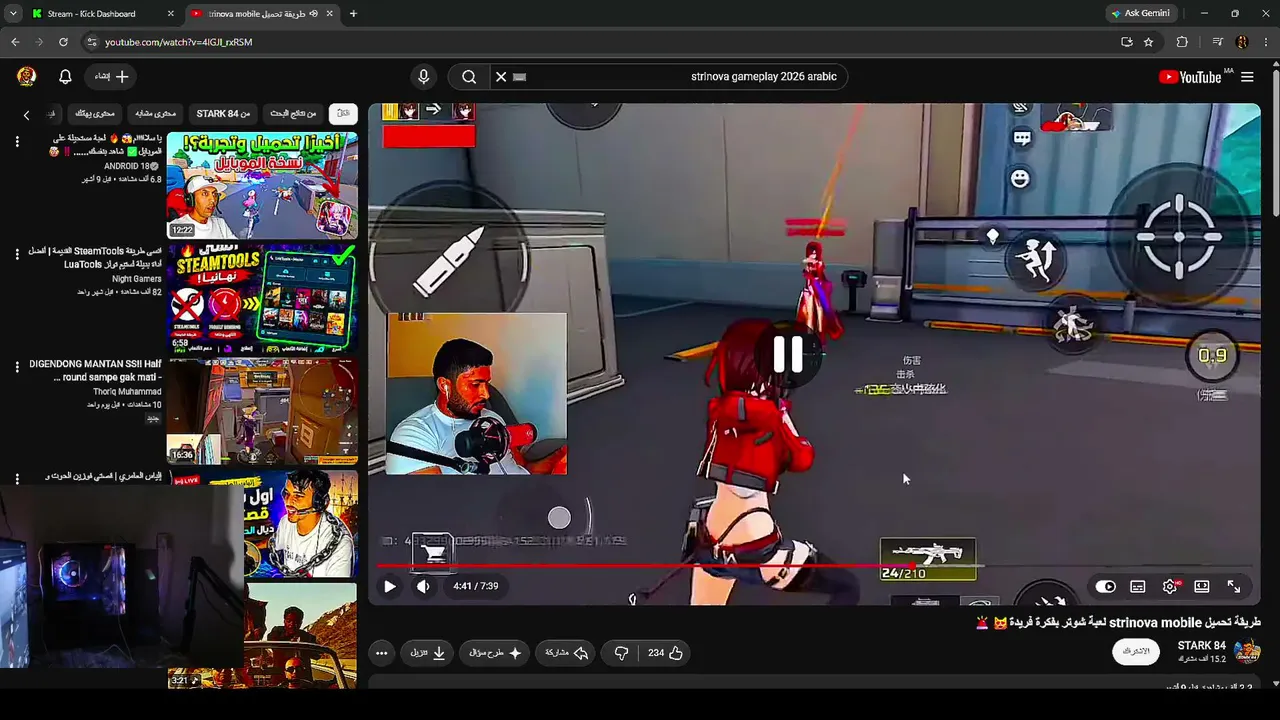The image size is (1280, 720).
Task: Go to the YouTube home logo
Action: click(1190, 77)
